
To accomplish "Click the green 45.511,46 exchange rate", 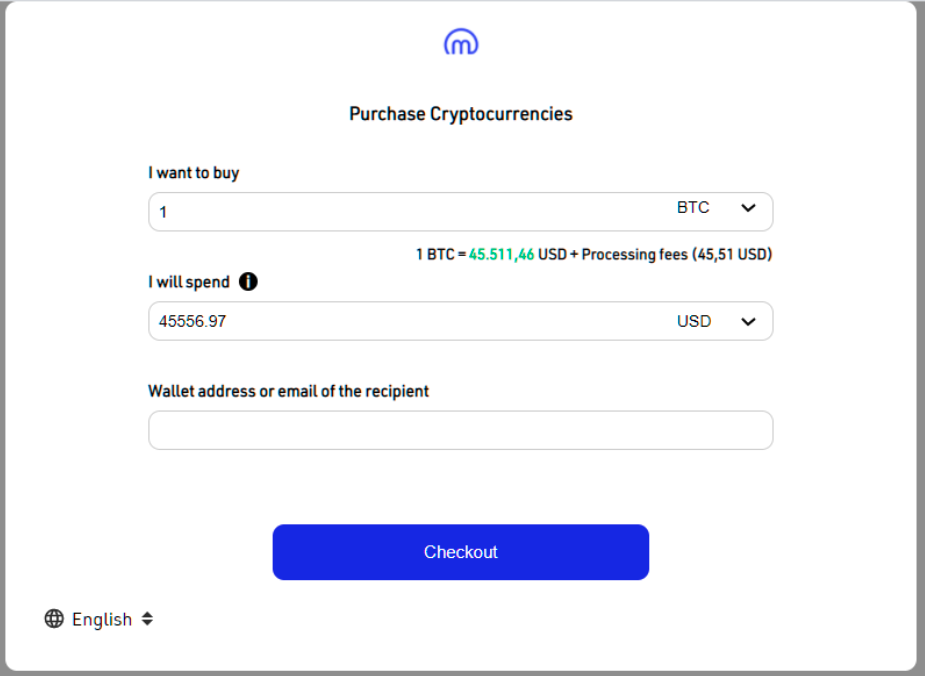I will [501, 255].
